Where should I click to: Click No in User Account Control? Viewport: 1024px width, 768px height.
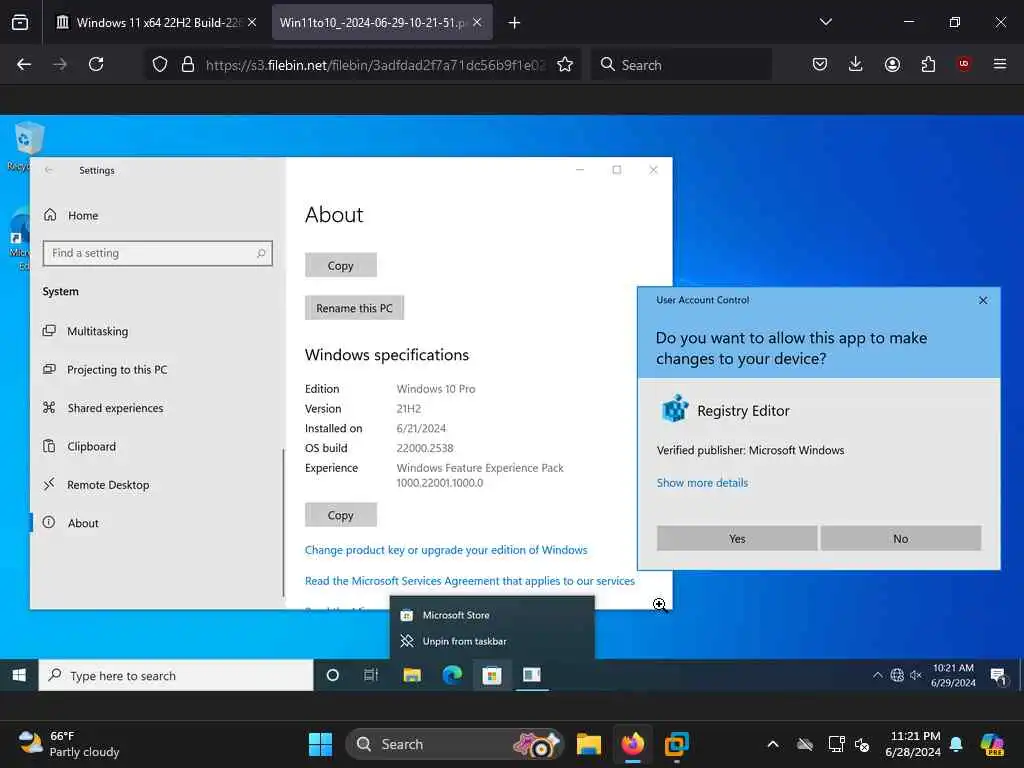(x=901, y=539)
